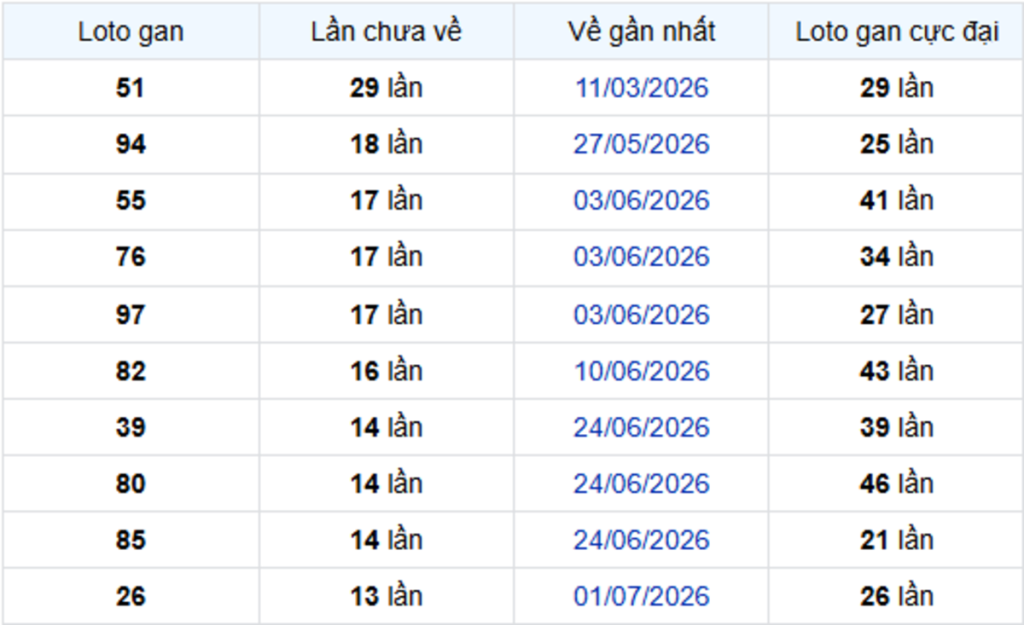Click '17 lần' in row 76
Screen dimensions: 1024x625
point(386,257)
